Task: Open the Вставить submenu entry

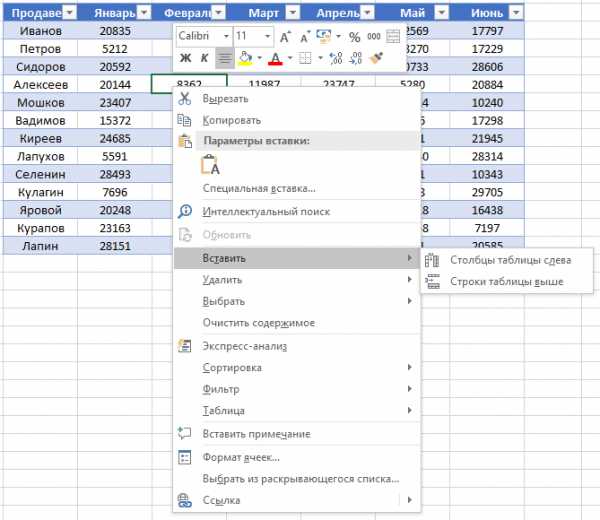Action: [x=297, y=258]
